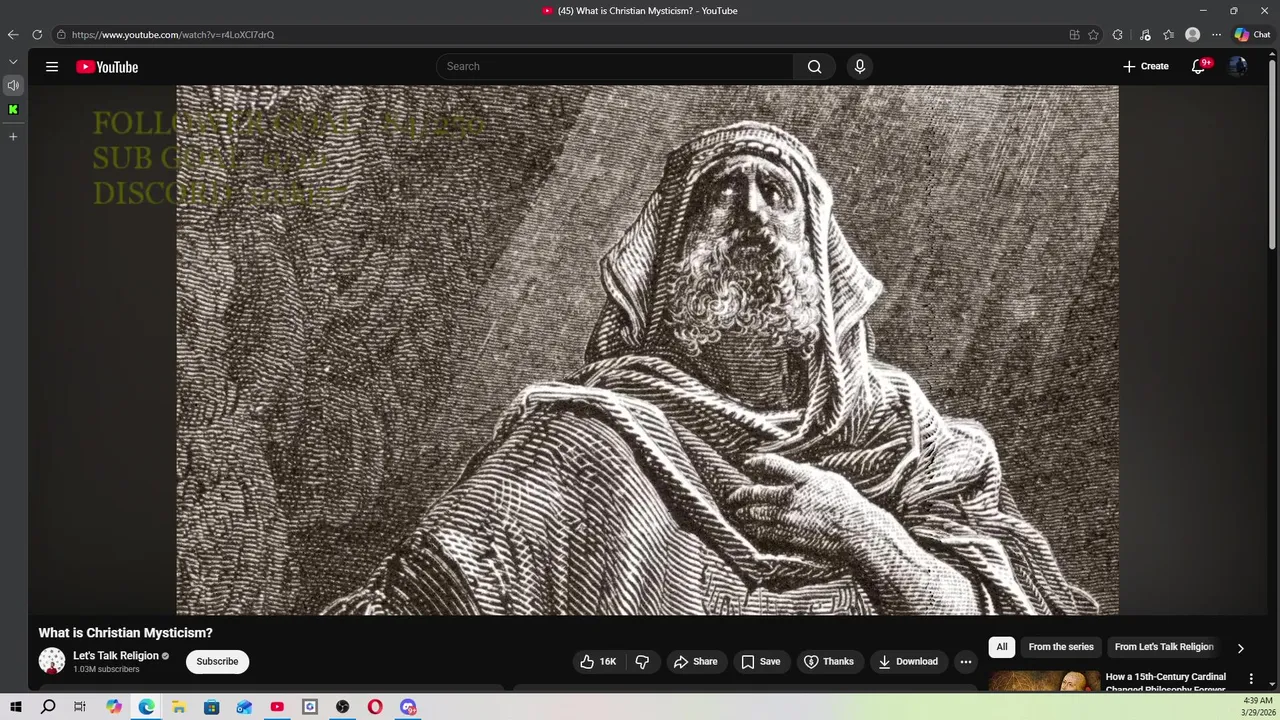The image size is (1280, 720).
Task: Send Thanks to the creator
Action: tap(829, 661)
